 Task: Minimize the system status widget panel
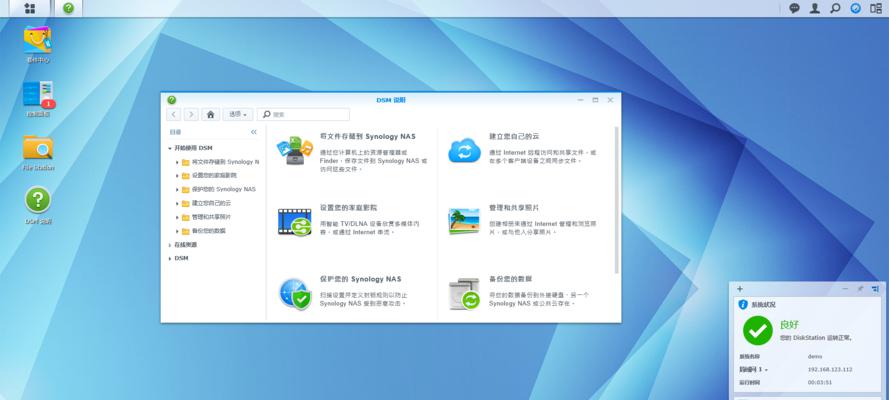coord(845,289)
